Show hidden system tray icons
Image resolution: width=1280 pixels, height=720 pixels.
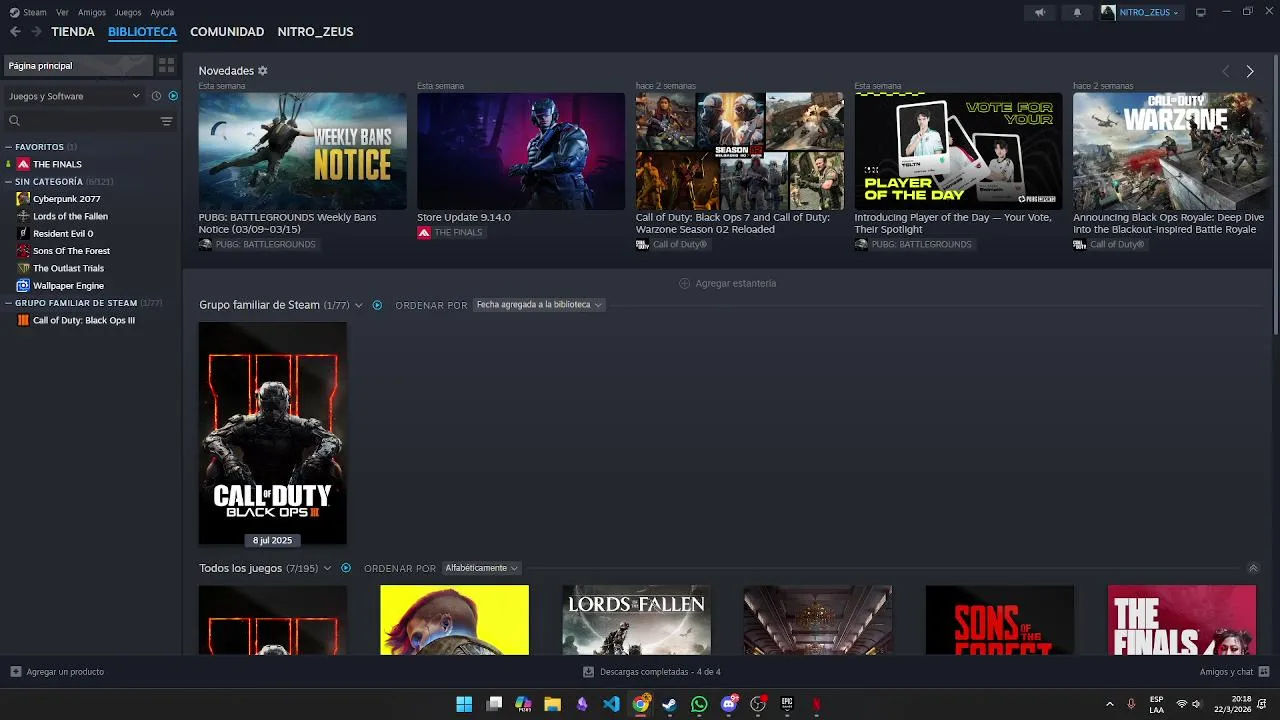[x=1109, y=704]
